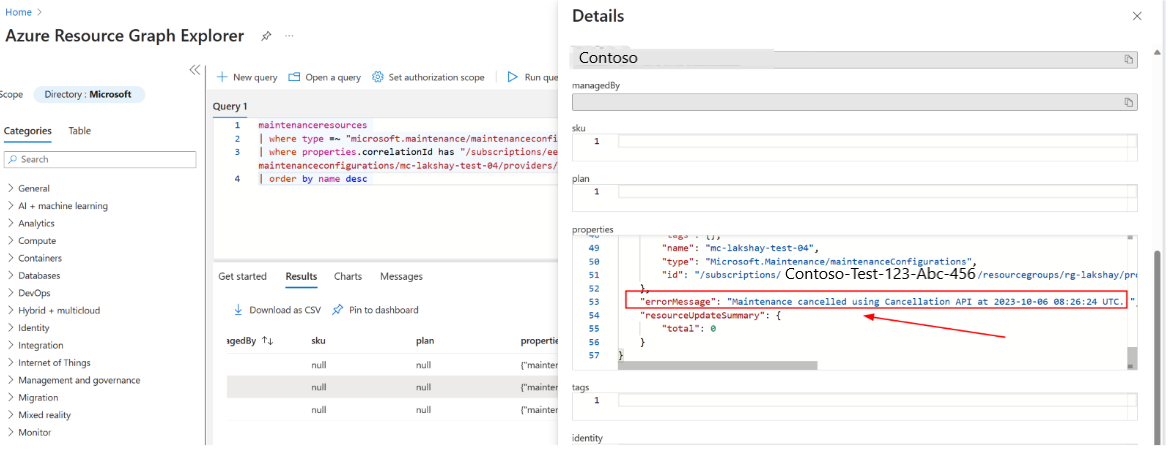
Task: Click 'maintenanceresources' in query editor
Action: 312,125
